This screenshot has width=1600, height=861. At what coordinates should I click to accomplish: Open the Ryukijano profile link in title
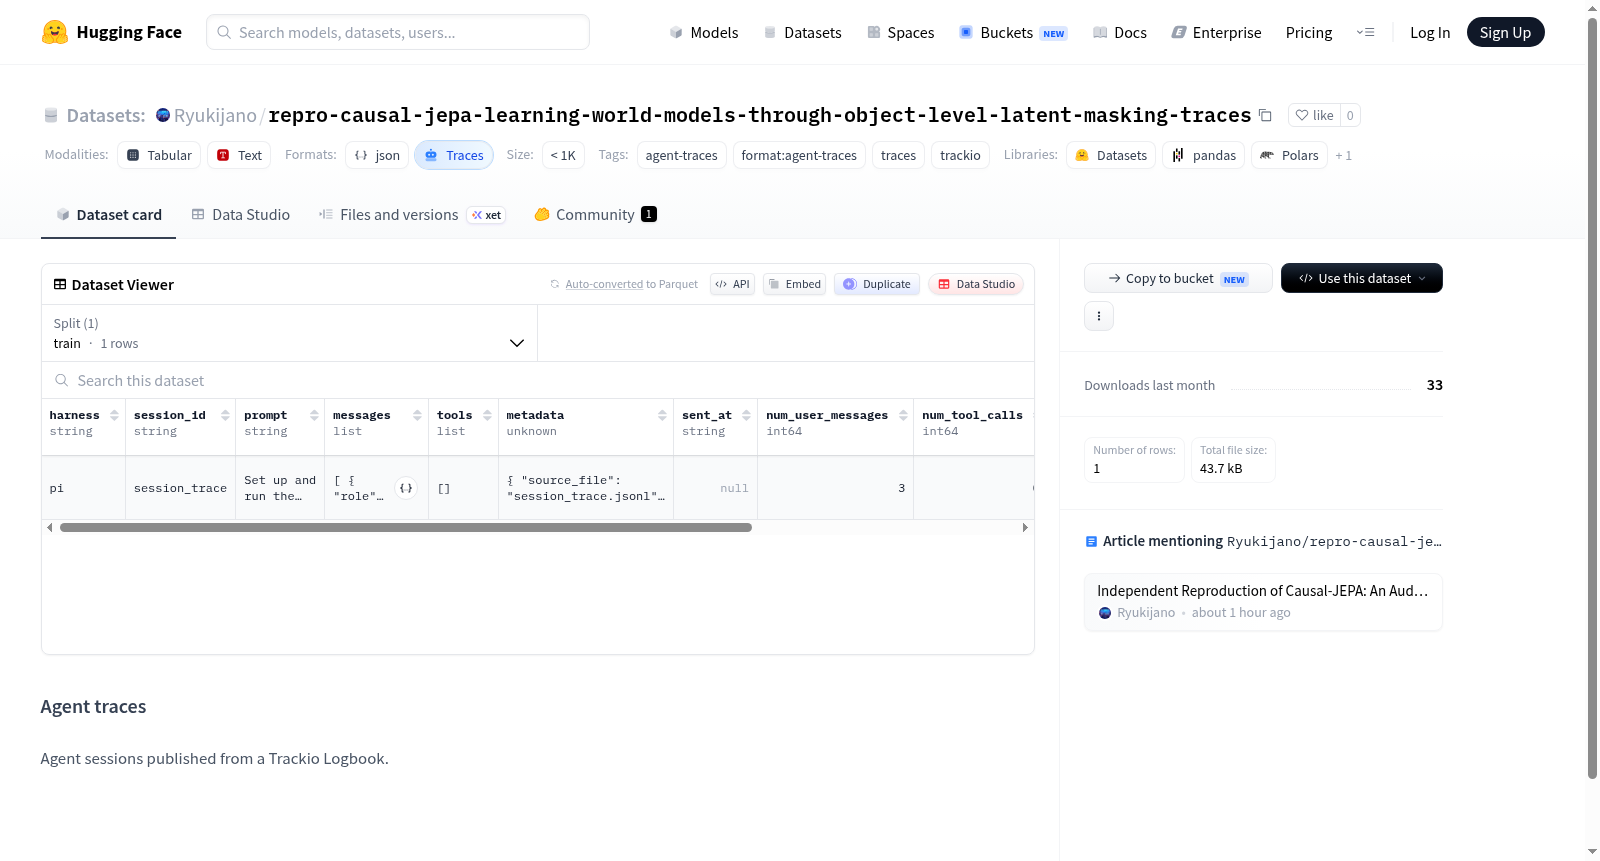point(215,115)
